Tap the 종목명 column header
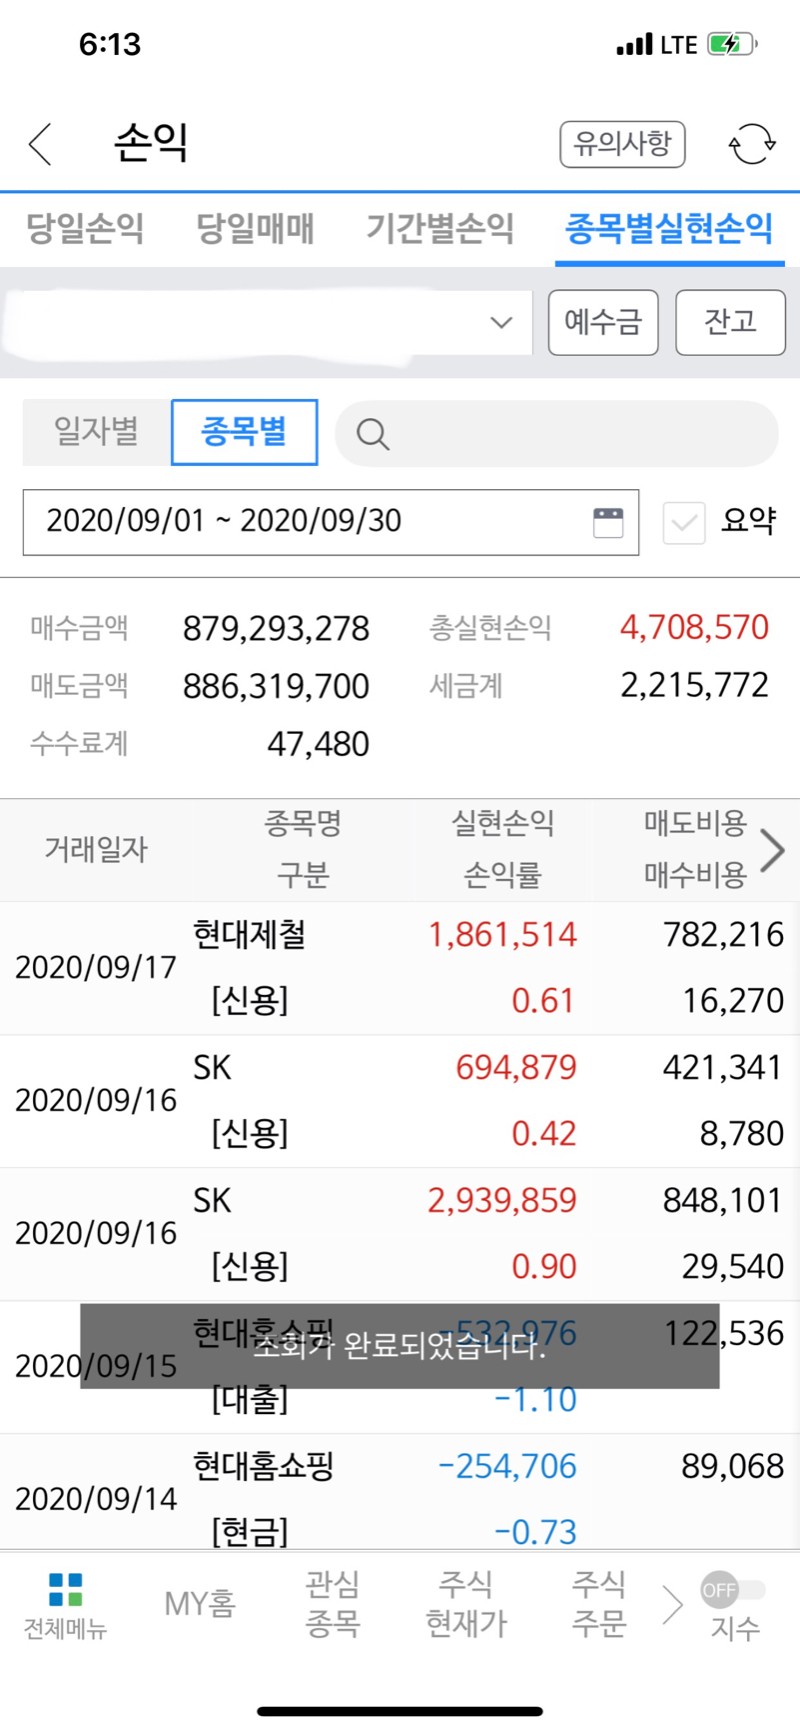Image resolution: width=800 pixels, height=1732 pixels. coord(303,824)
